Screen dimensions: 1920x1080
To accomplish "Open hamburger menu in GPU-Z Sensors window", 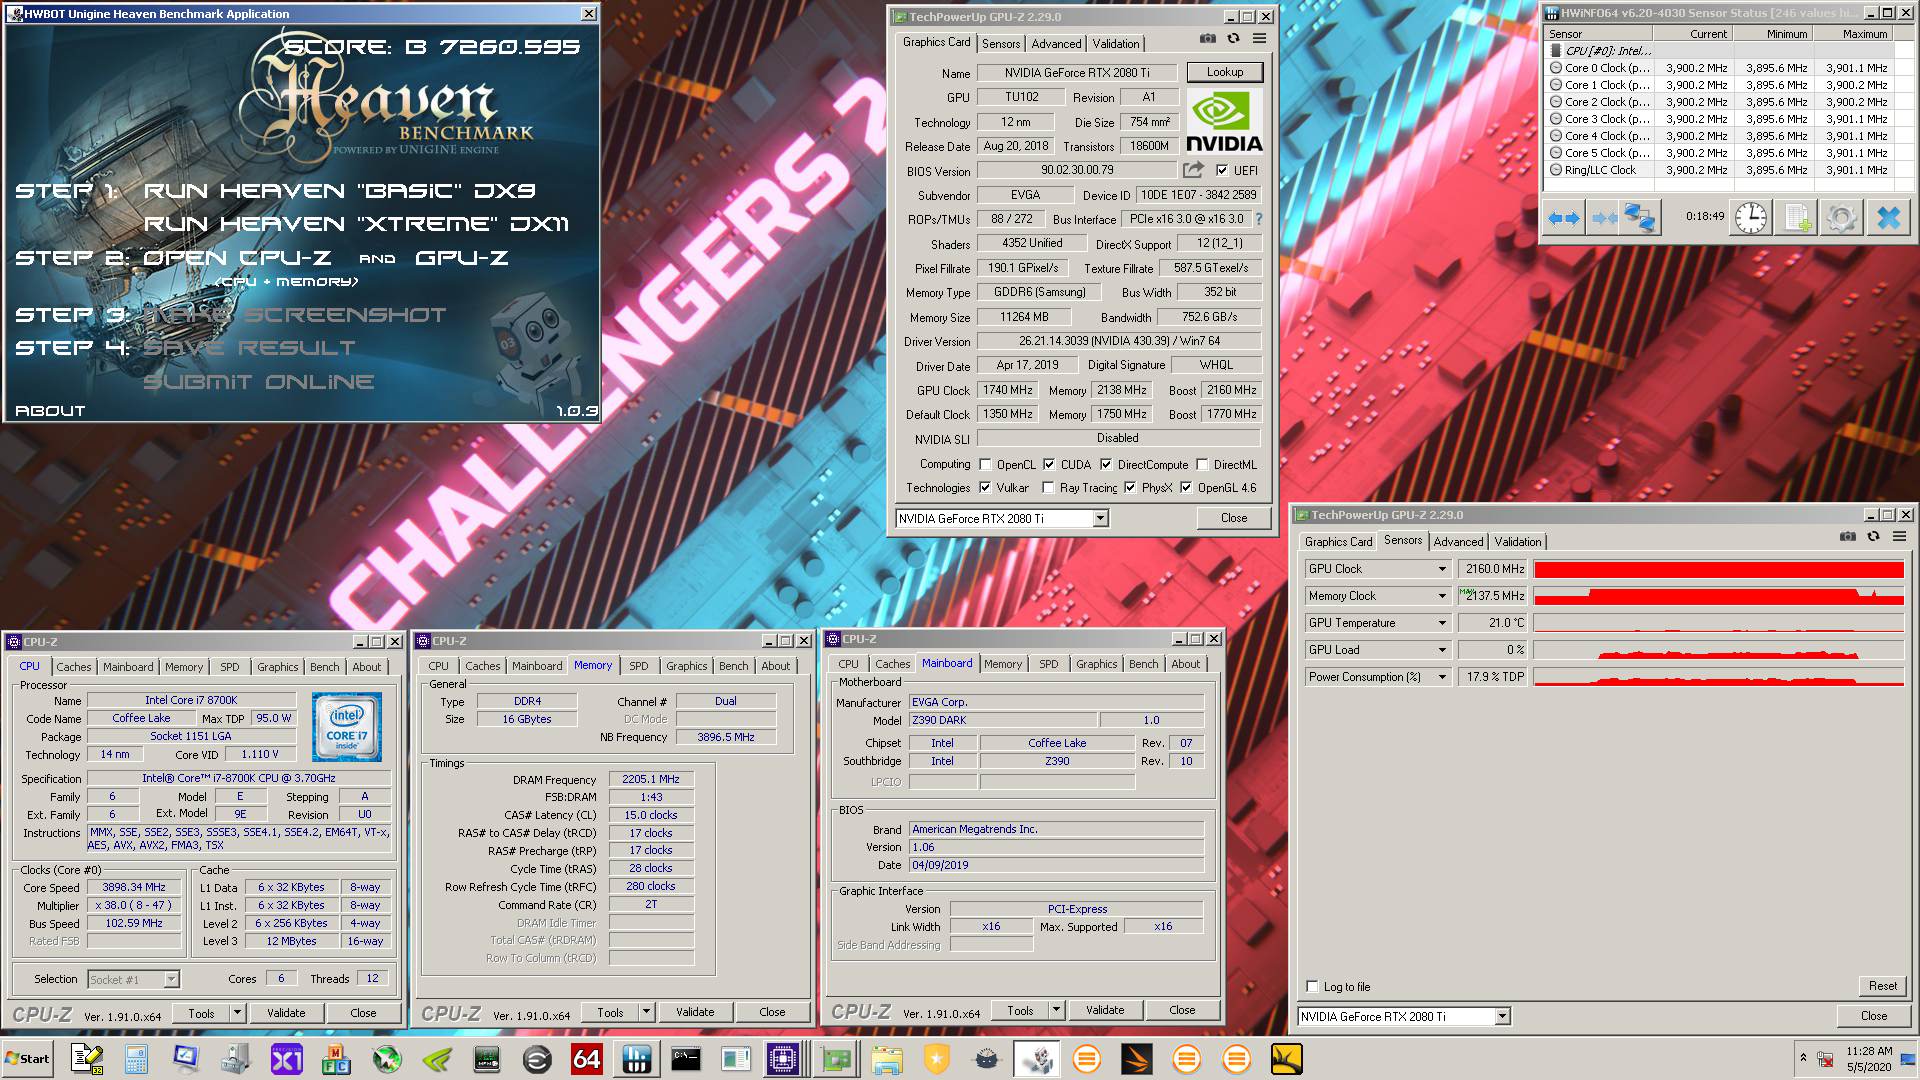I will tap(1899, 537).
